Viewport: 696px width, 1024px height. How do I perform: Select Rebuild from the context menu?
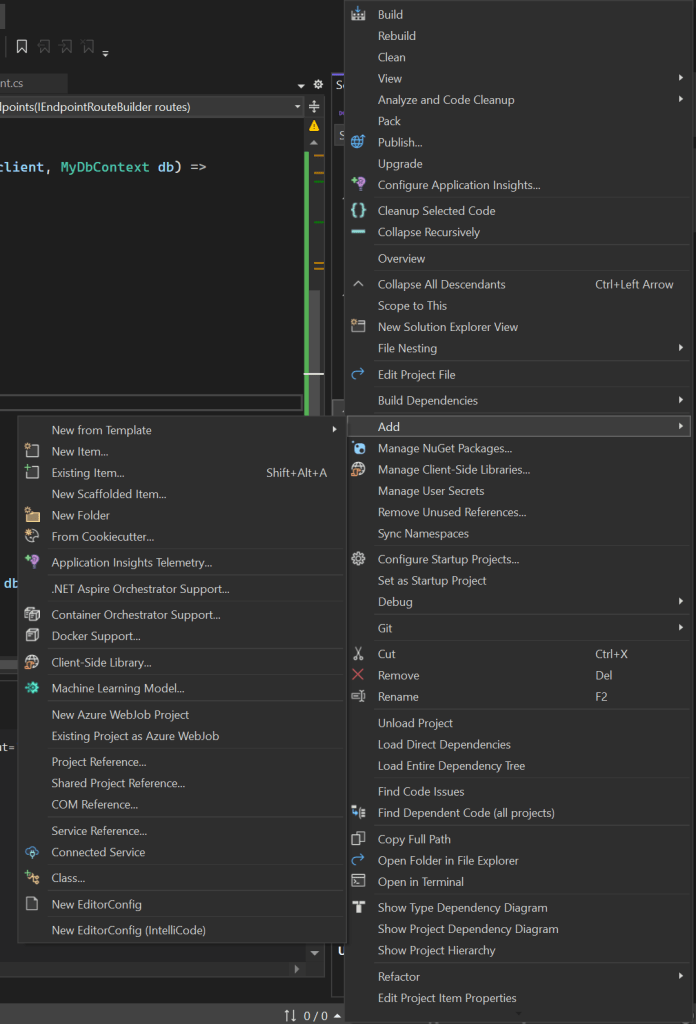(x=396, y=35)
